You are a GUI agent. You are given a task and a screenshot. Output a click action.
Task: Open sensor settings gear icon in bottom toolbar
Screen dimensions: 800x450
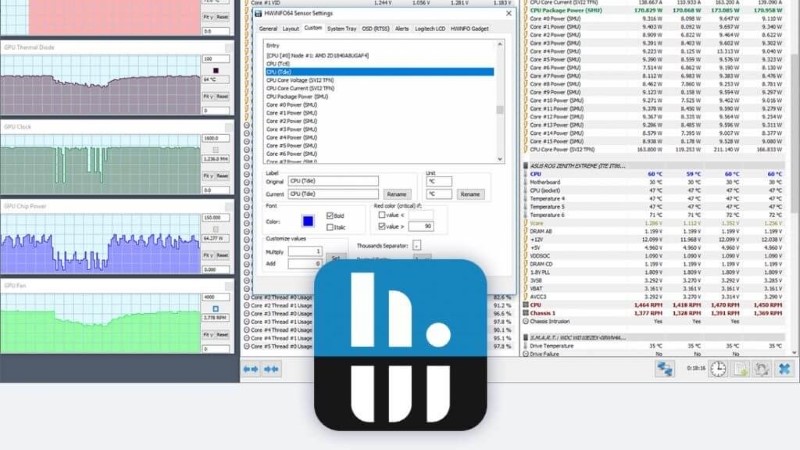tap(762, 368)
